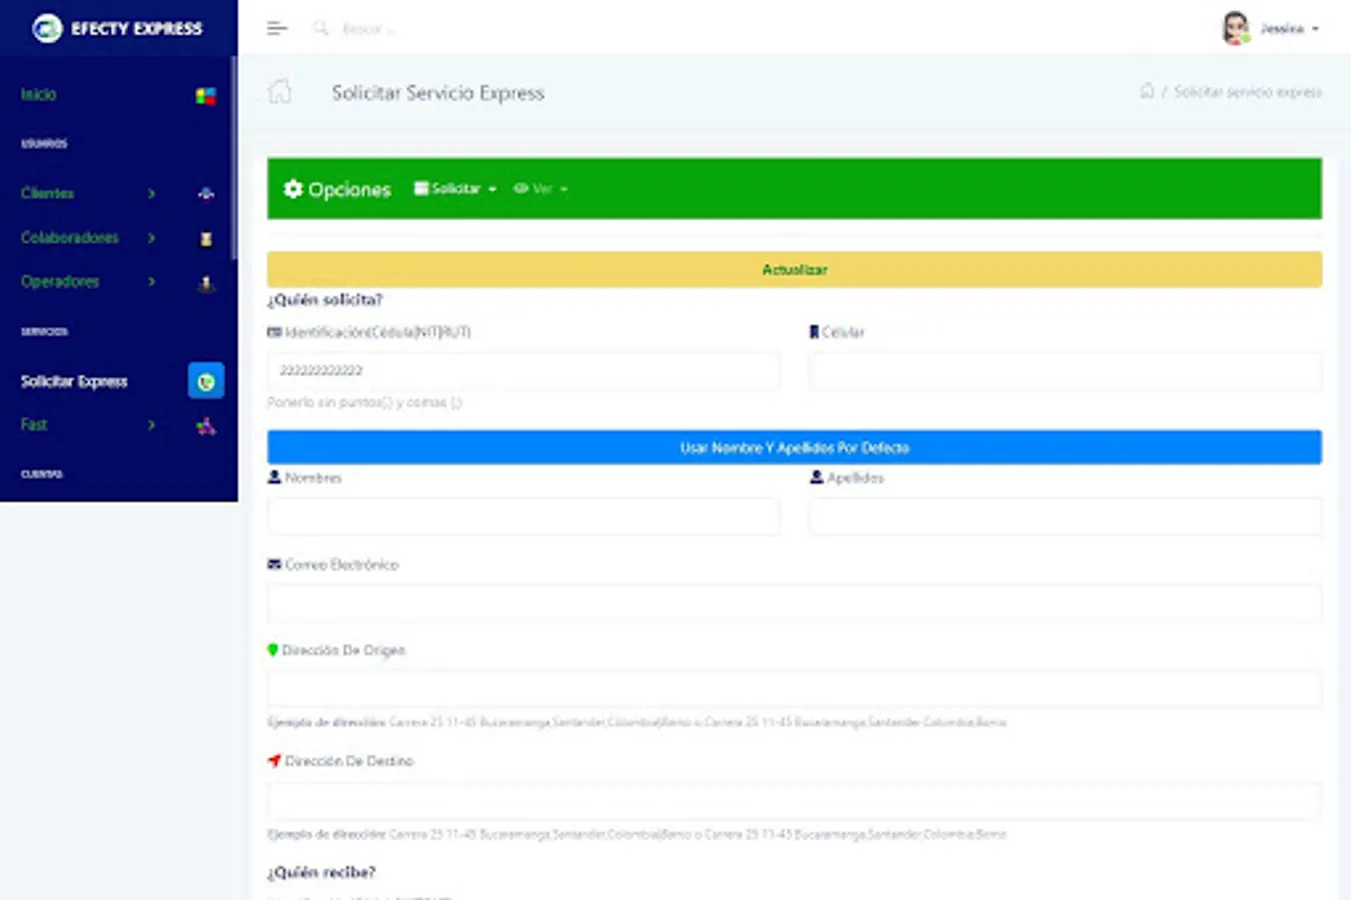Click the Clientes group icon

pos(206,194)
